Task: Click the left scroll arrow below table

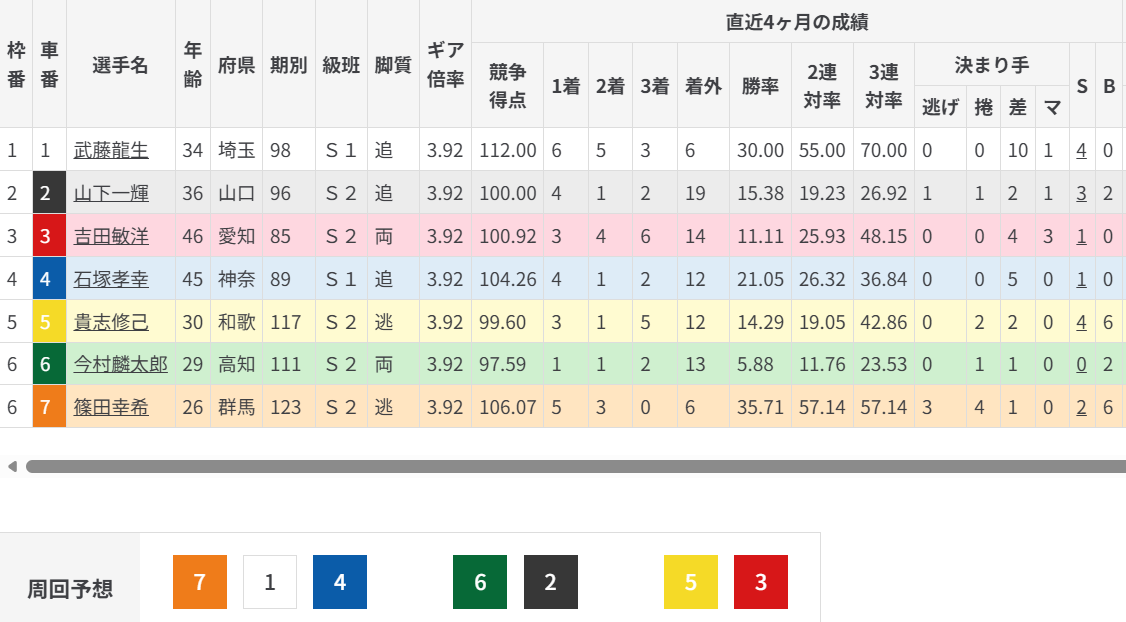Action: (x=12, y=466)
